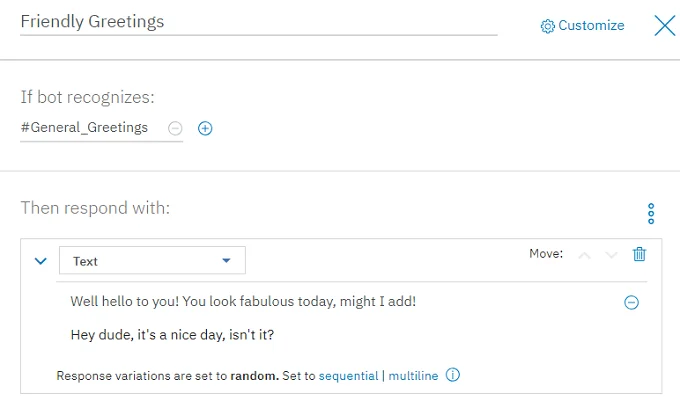Click the info icon beside multiline

click(453, 376)
